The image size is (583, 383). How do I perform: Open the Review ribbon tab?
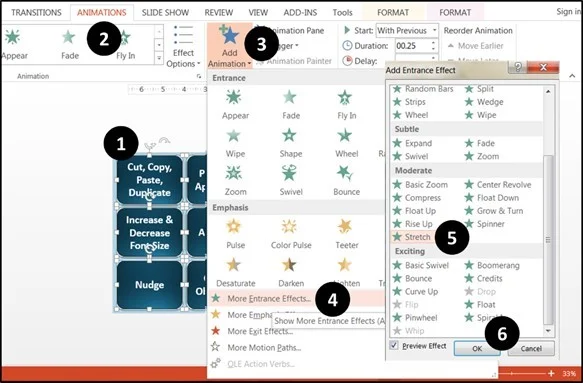click(219, 12)
